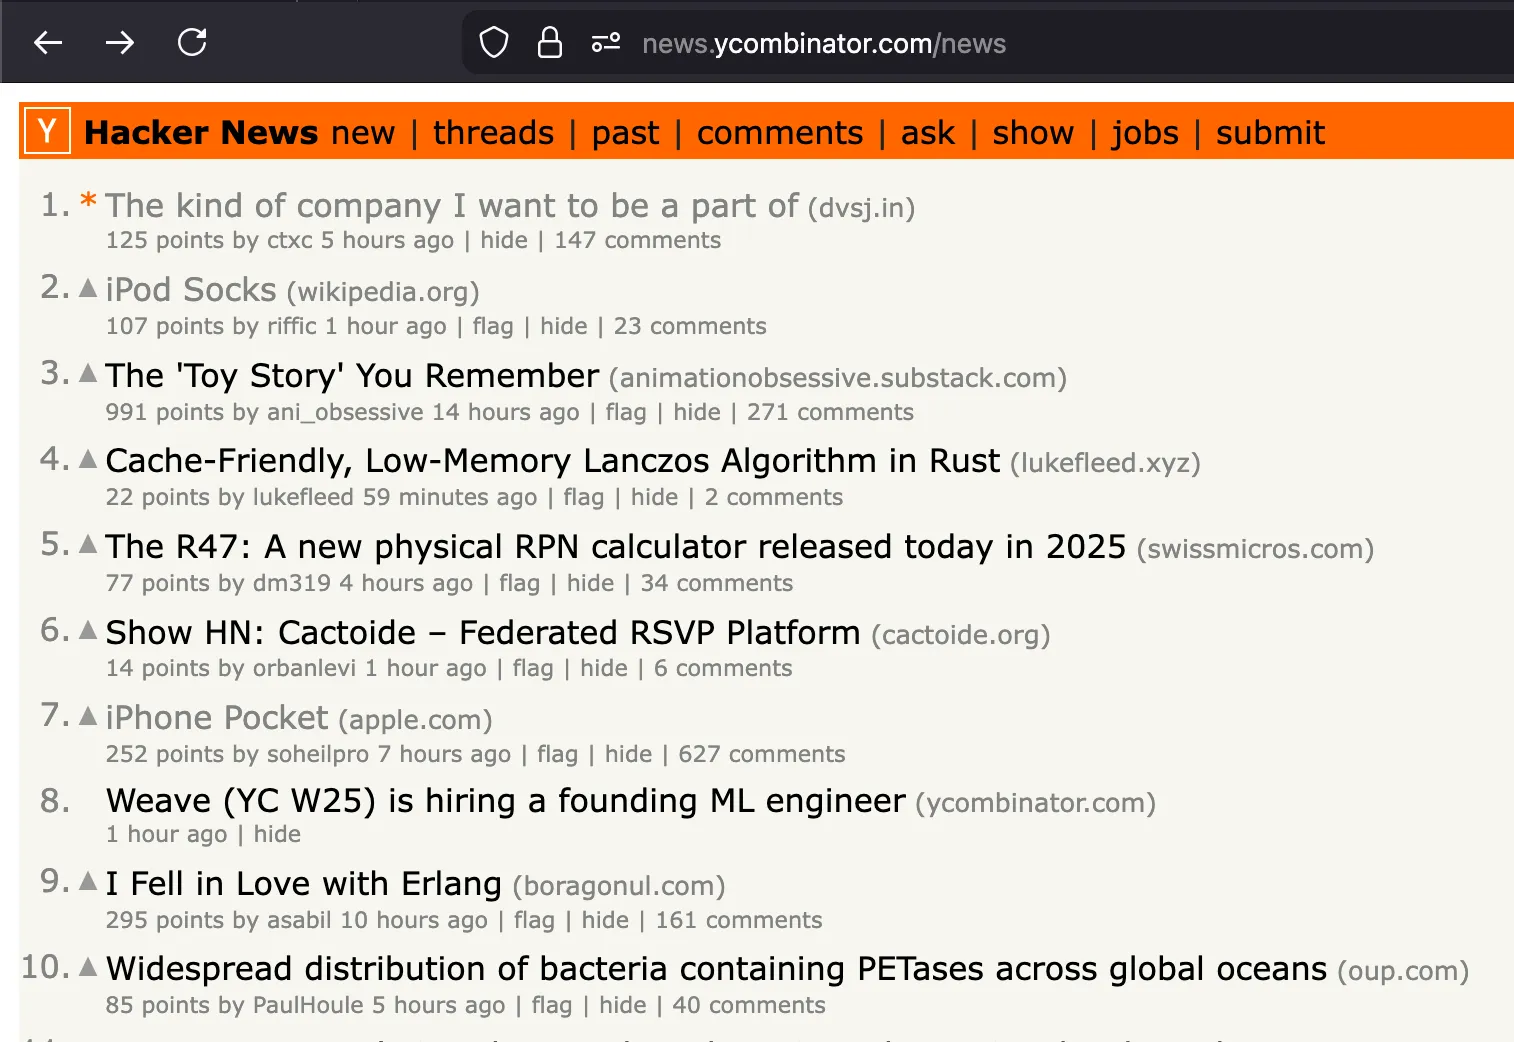Open the PETases bacteria story title

pyautogui.click(x=717, y=968)
